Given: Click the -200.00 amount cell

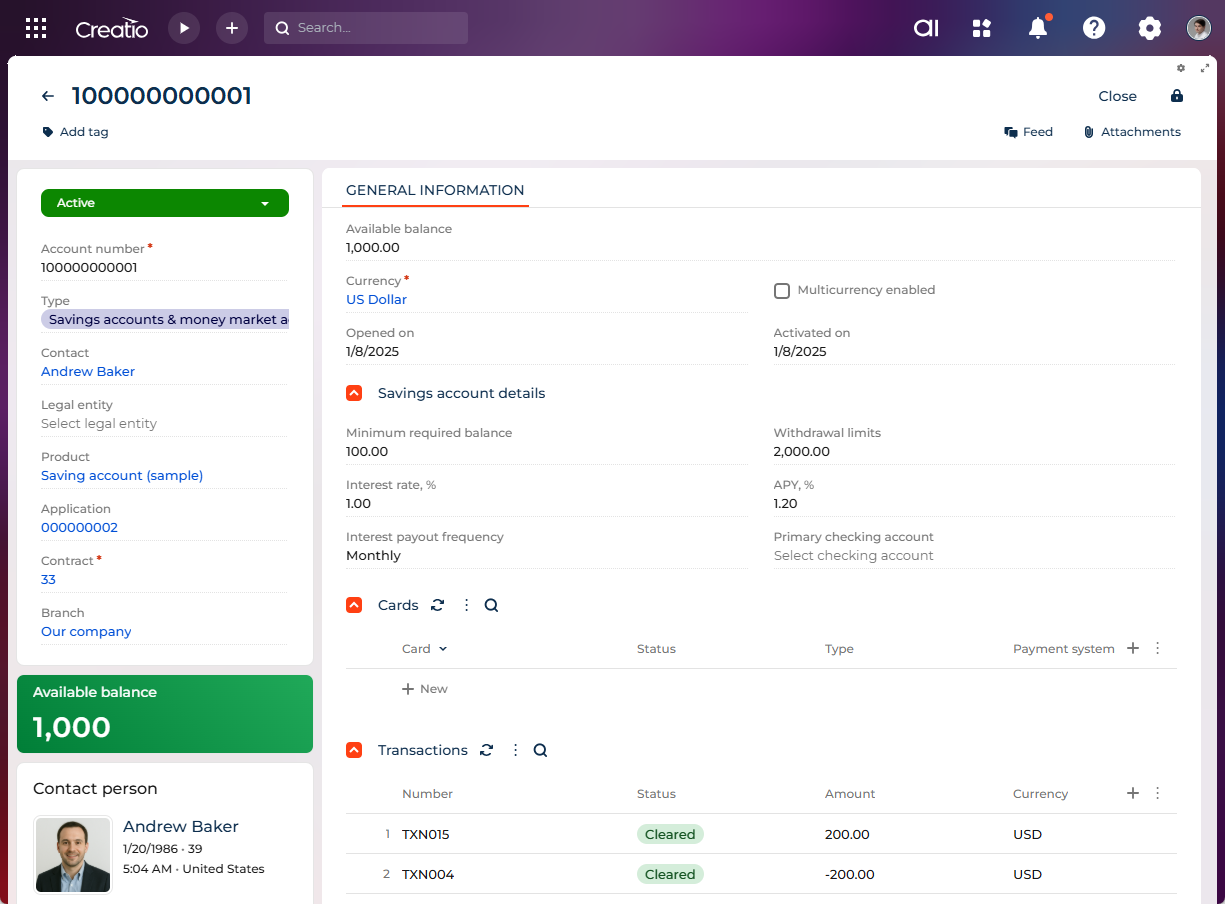Looking at the screenshot, I should [x=850, y=874].
